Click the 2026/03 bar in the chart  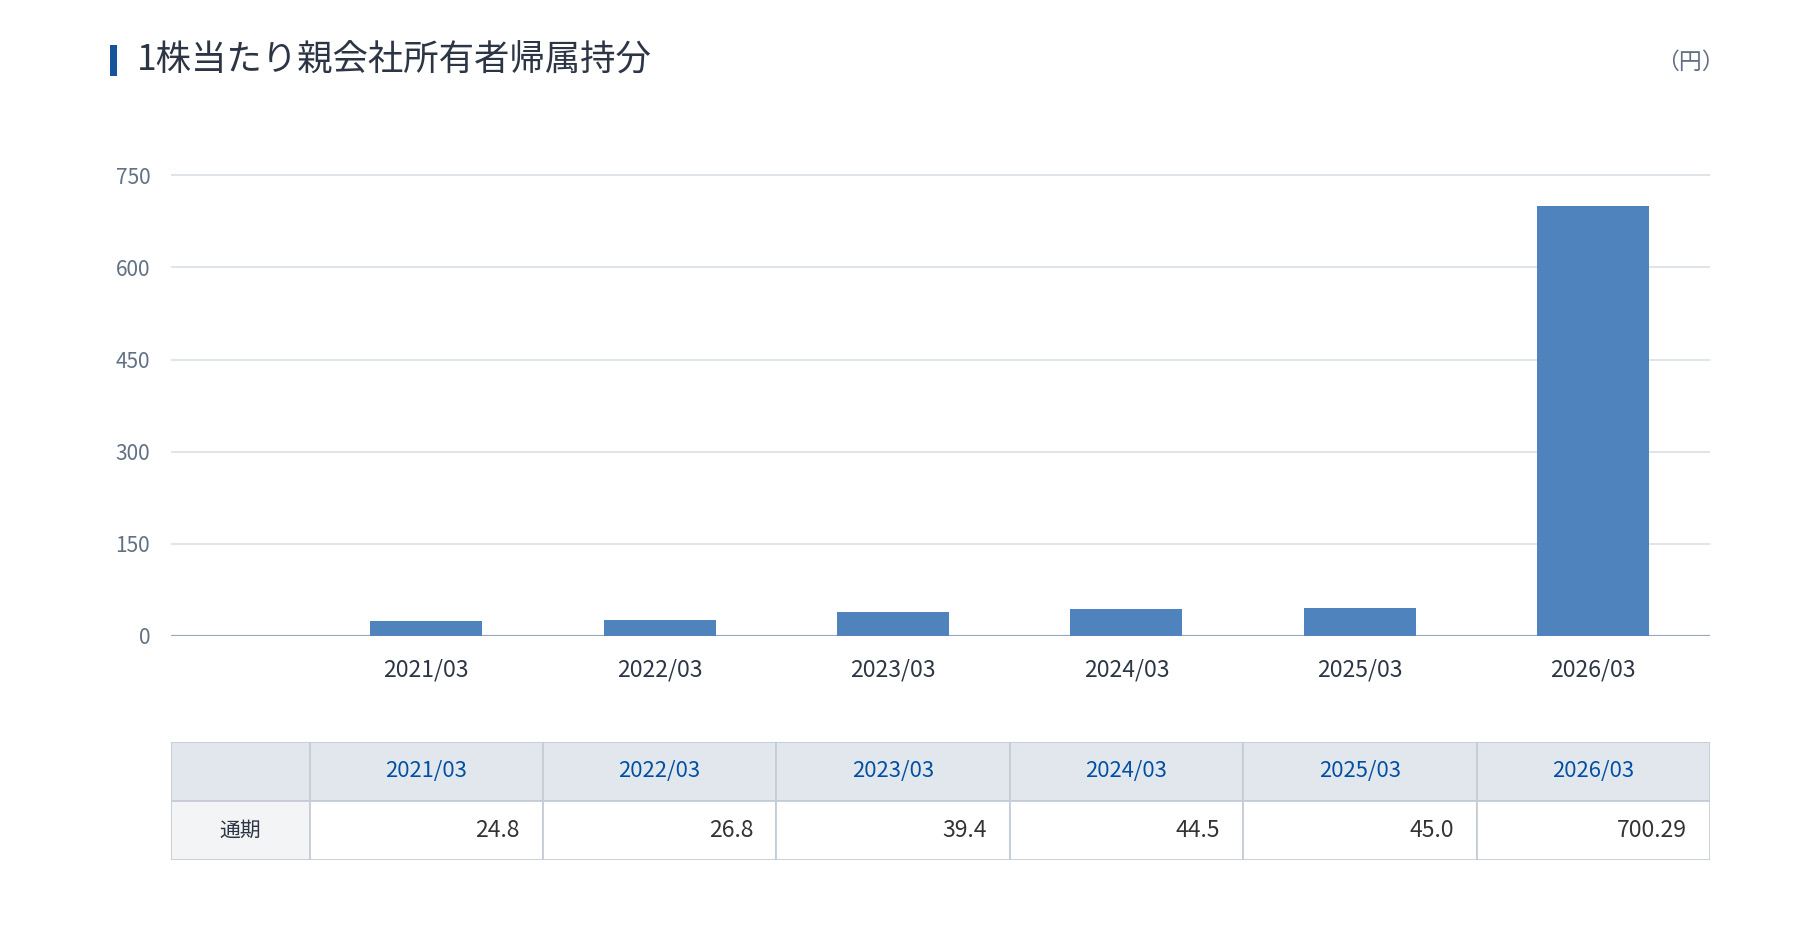1592,421
